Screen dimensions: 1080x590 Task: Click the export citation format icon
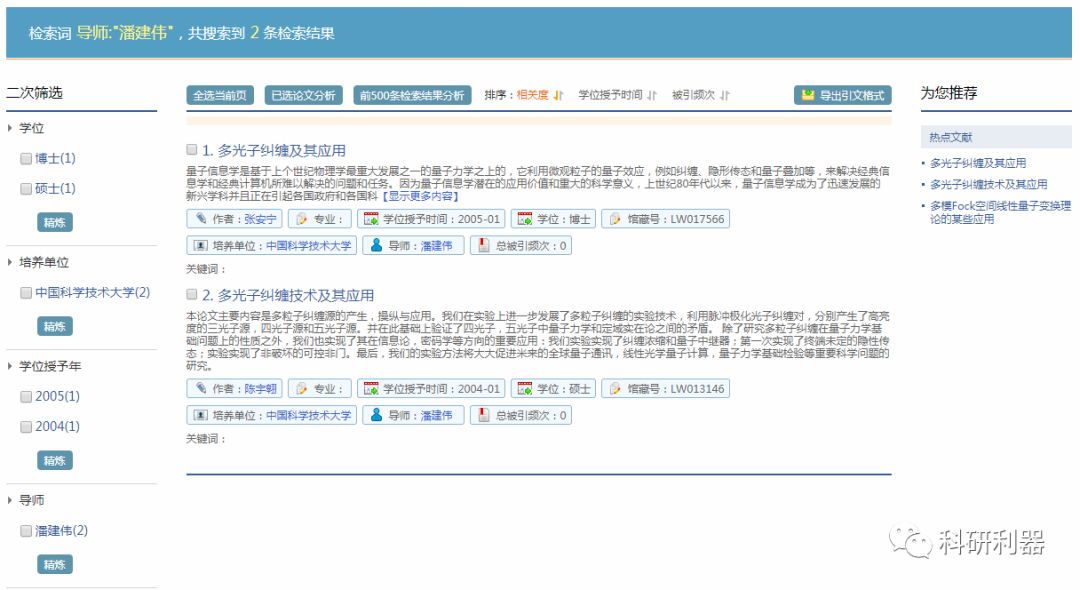[x=808, y=96]
